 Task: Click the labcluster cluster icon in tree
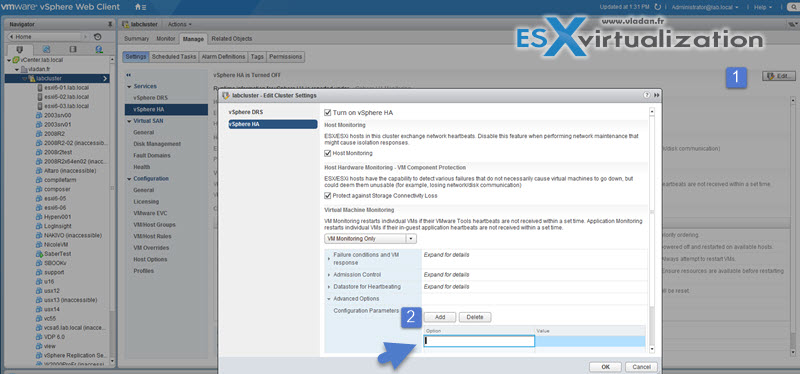(x=32, y=78)
